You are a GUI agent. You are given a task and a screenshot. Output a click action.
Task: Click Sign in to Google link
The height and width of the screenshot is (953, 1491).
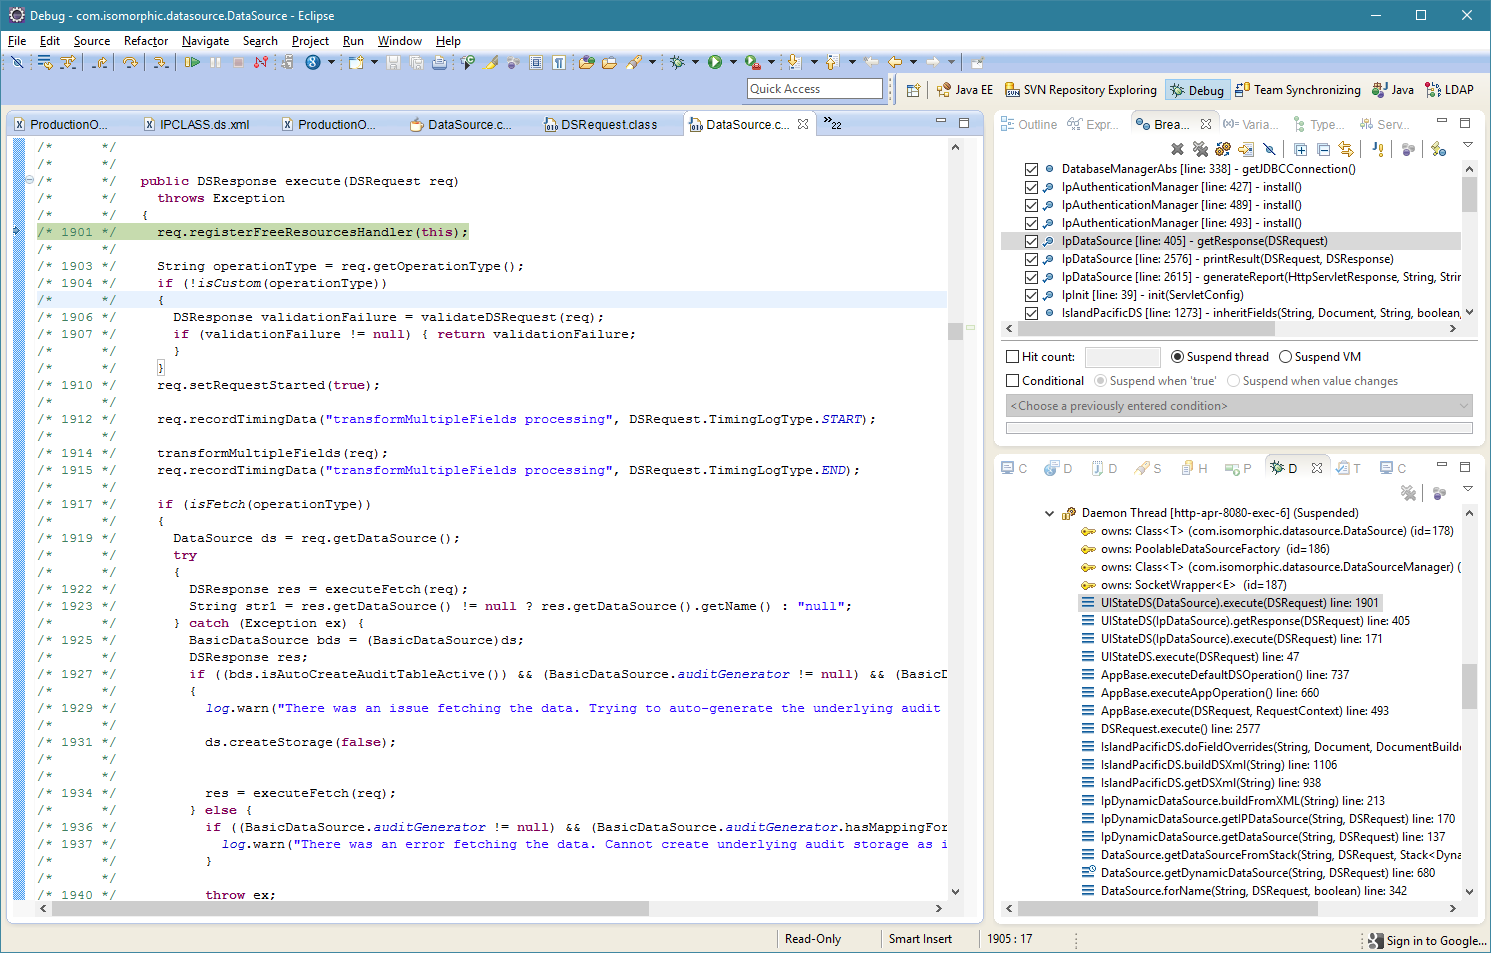click(x=1427, y=941)
